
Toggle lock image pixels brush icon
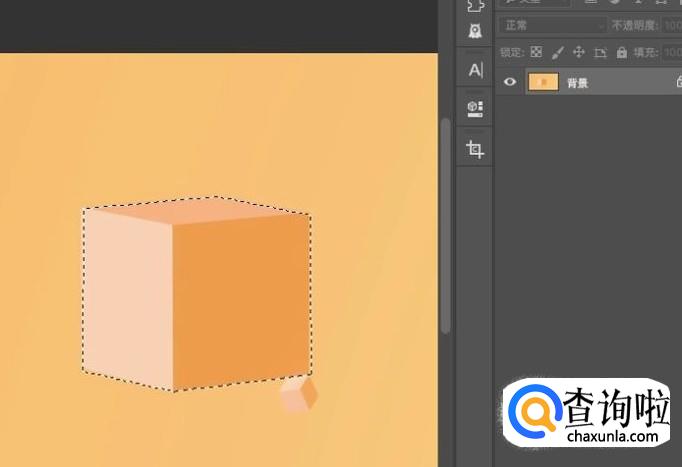click(558, 53)
